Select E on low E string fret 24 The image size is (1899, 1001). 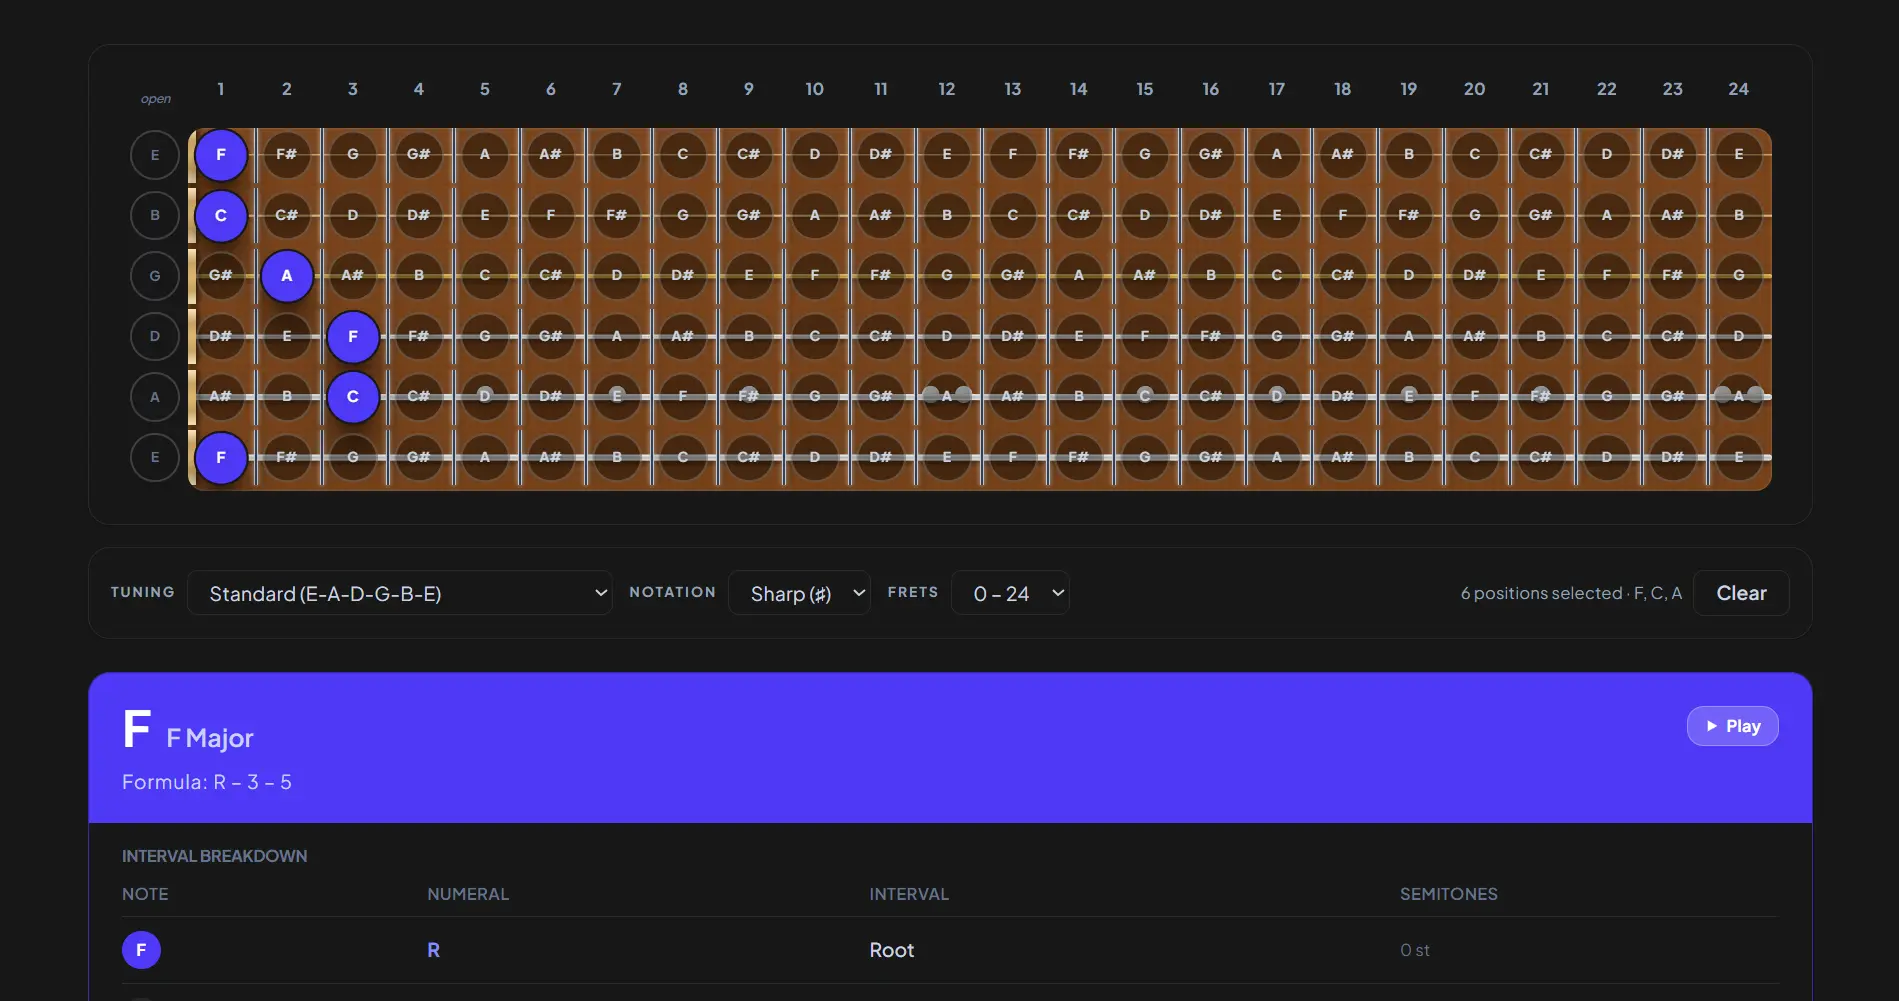1739,457
